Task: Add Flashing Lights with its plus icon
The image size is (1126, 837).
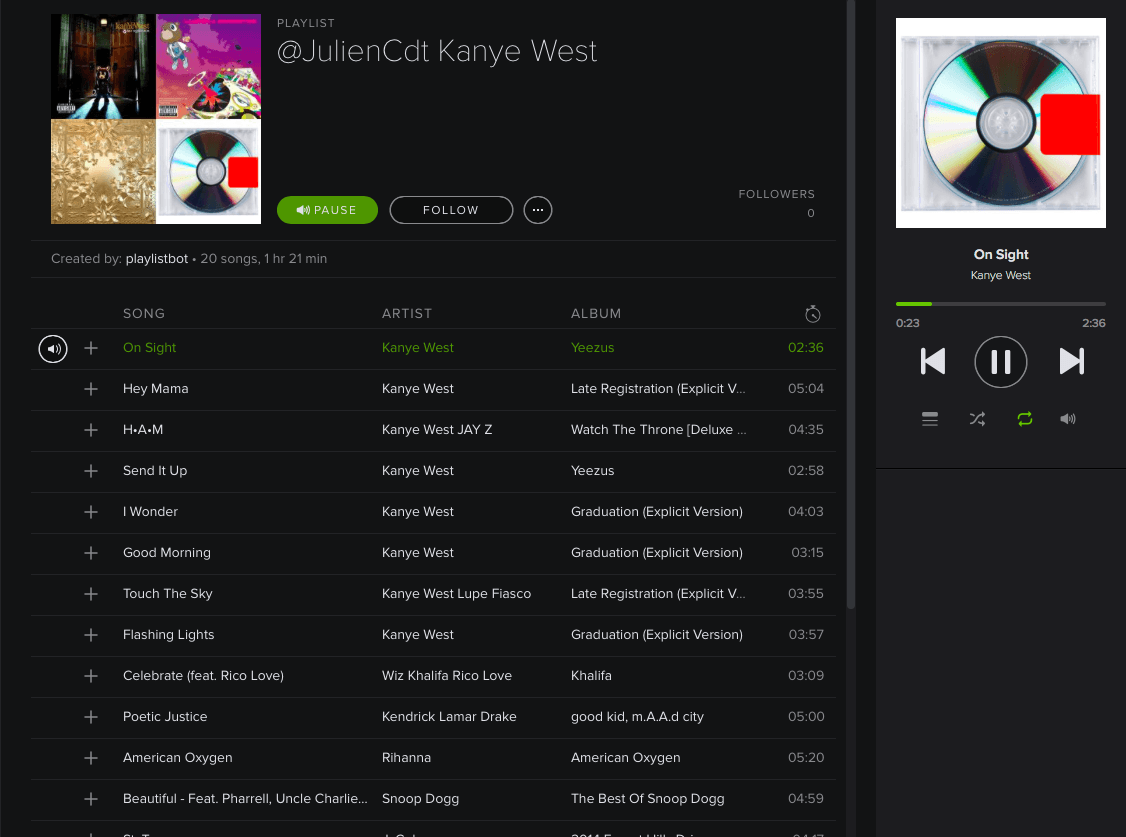Action: [91, 635]
